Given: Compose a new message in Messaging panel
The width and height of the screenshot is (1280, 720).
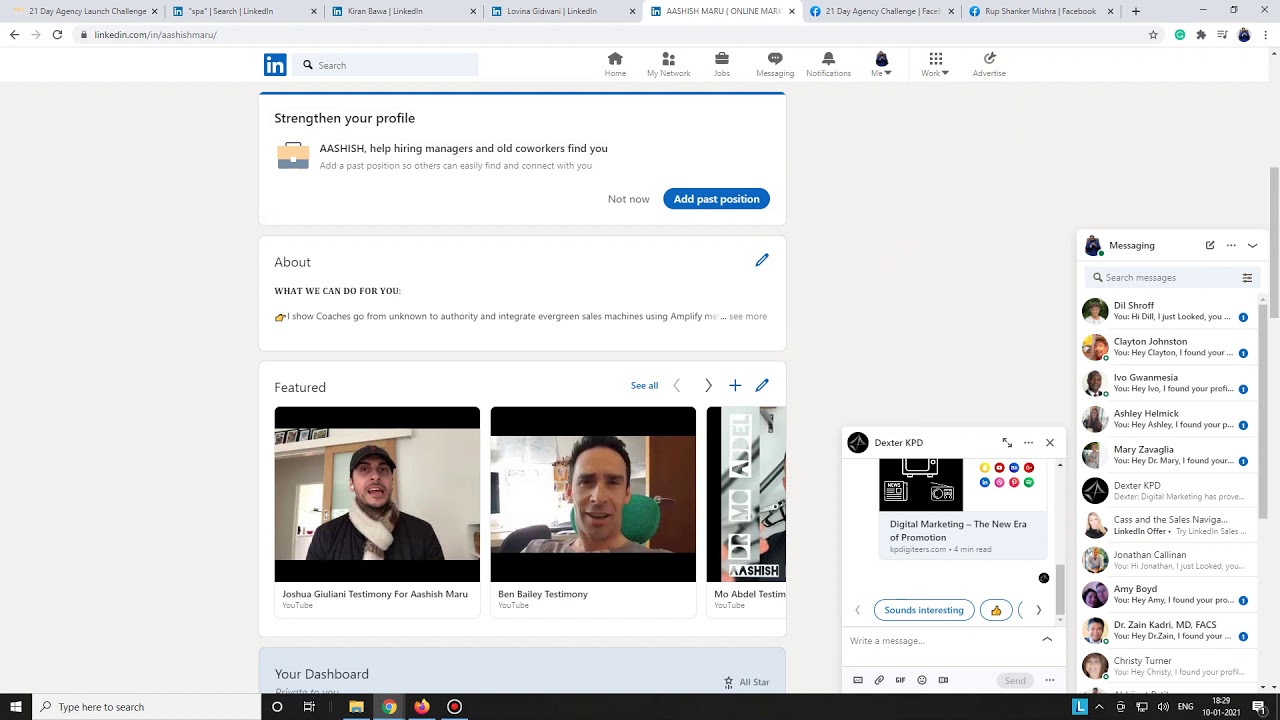Looking at the screenshot, I should pos(1210,245).
